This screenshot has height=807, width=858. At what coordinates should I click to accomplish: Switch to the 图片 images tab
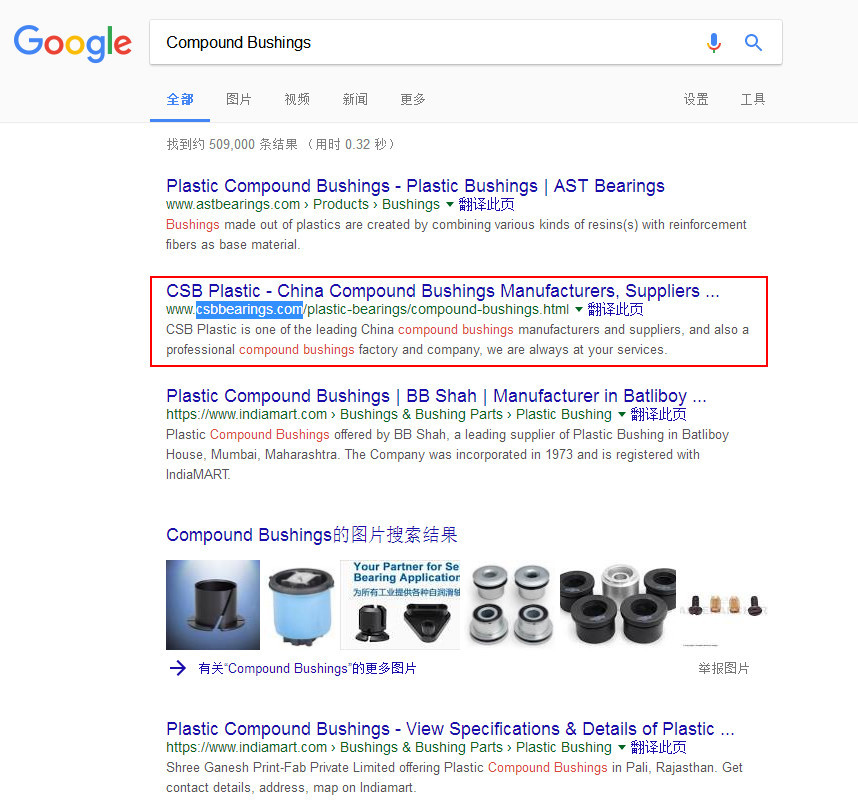pos(239,100)
